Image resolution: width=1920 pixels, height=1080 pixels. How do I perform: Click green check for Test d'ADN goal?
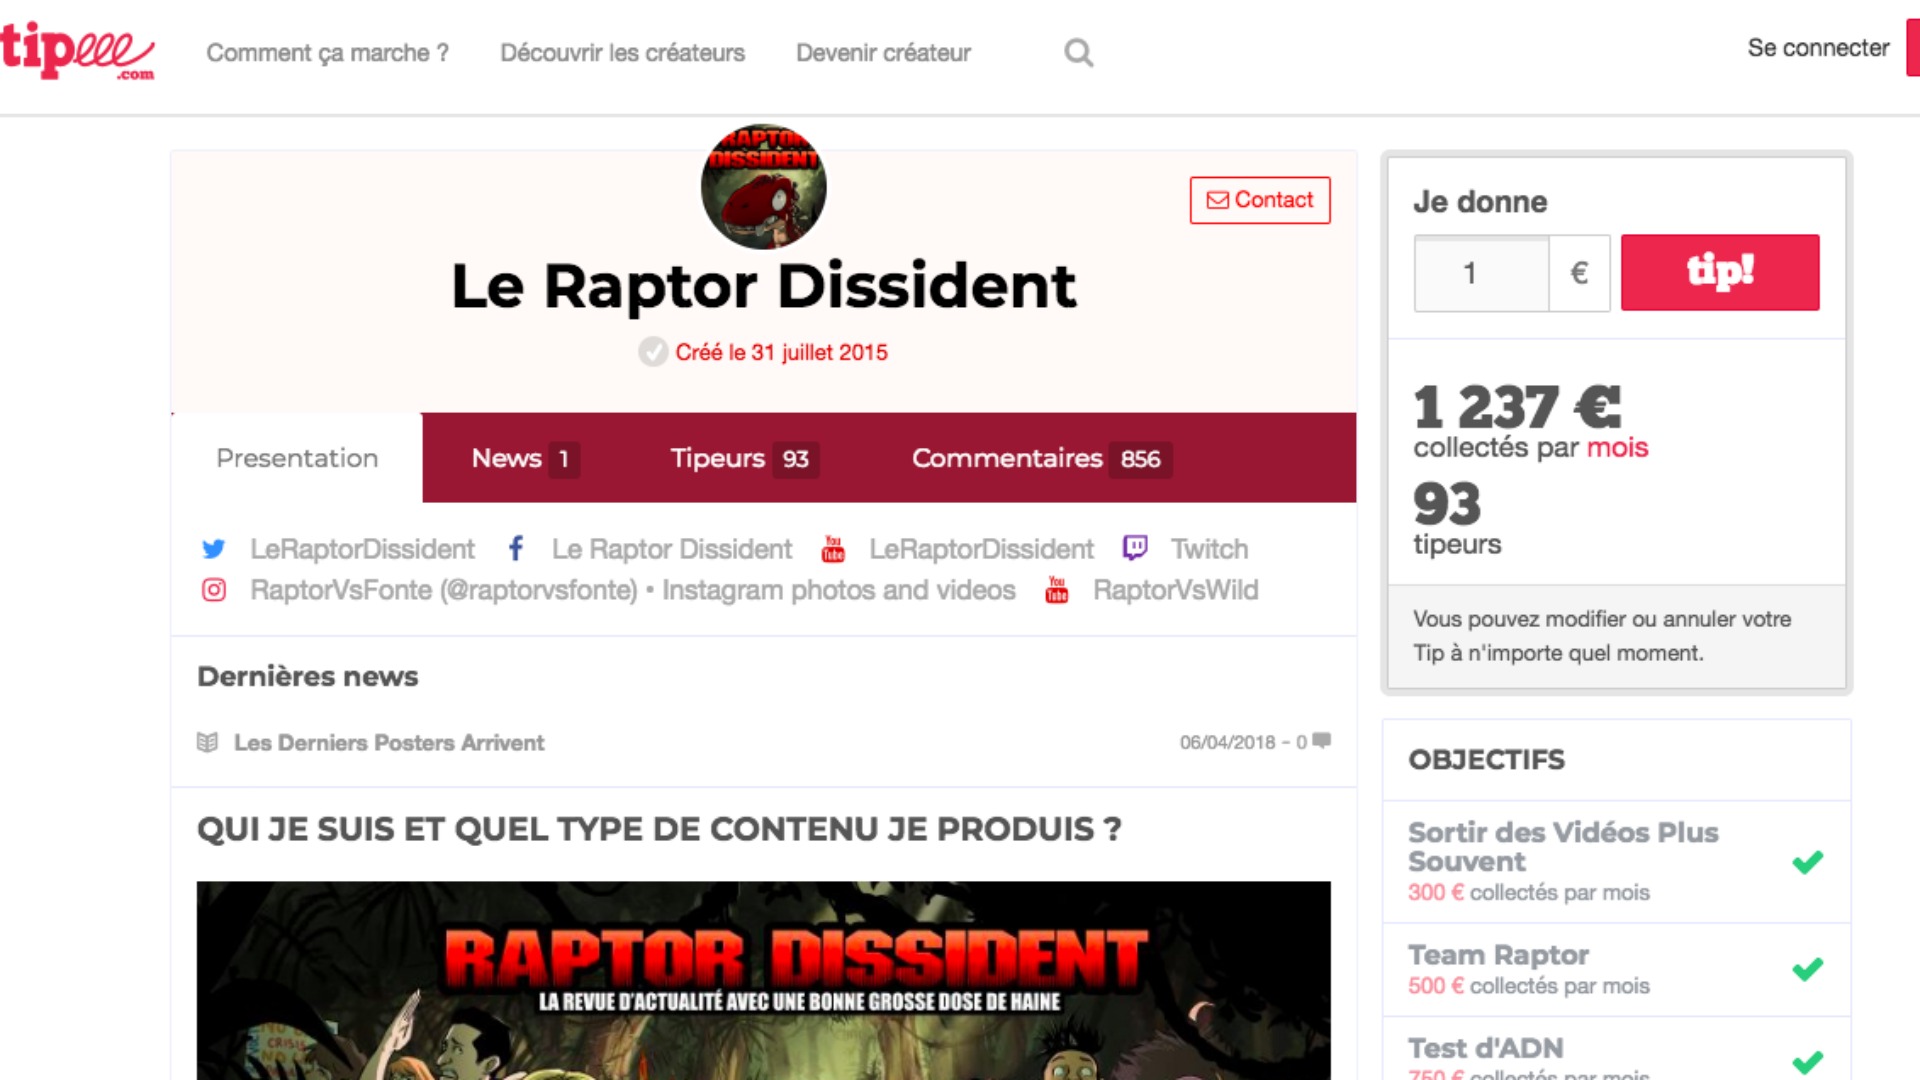[x=1807, y=1061]
